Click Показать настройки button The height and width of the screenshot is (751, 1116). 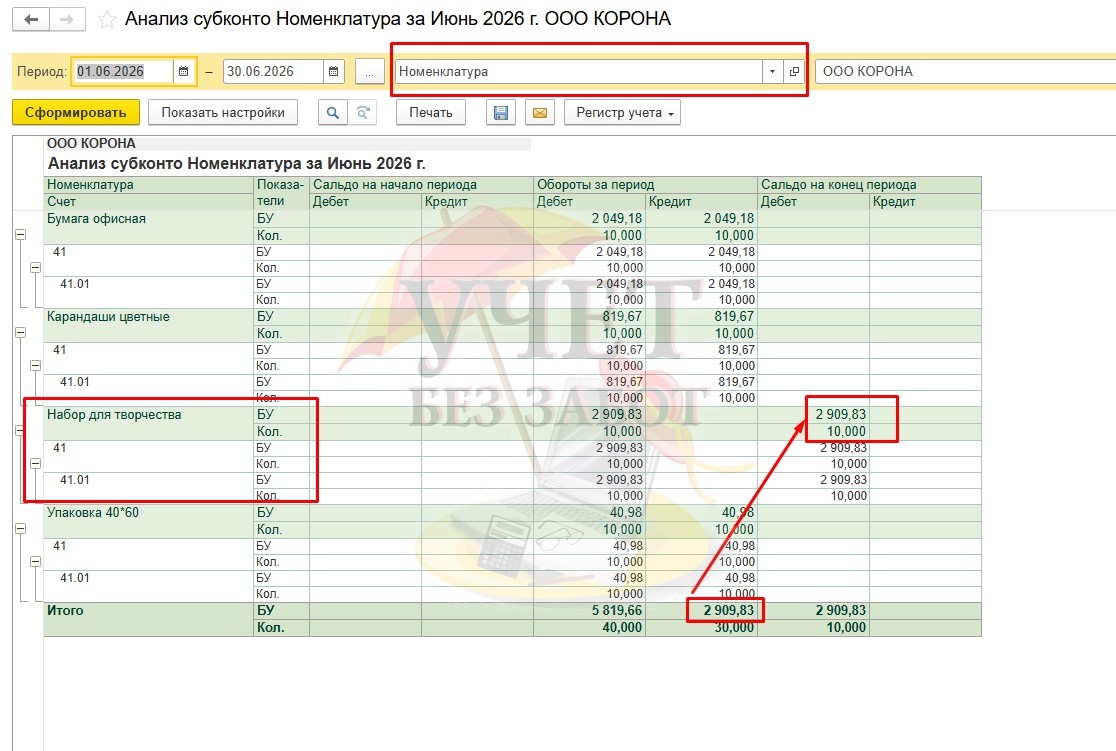[223, 112]
